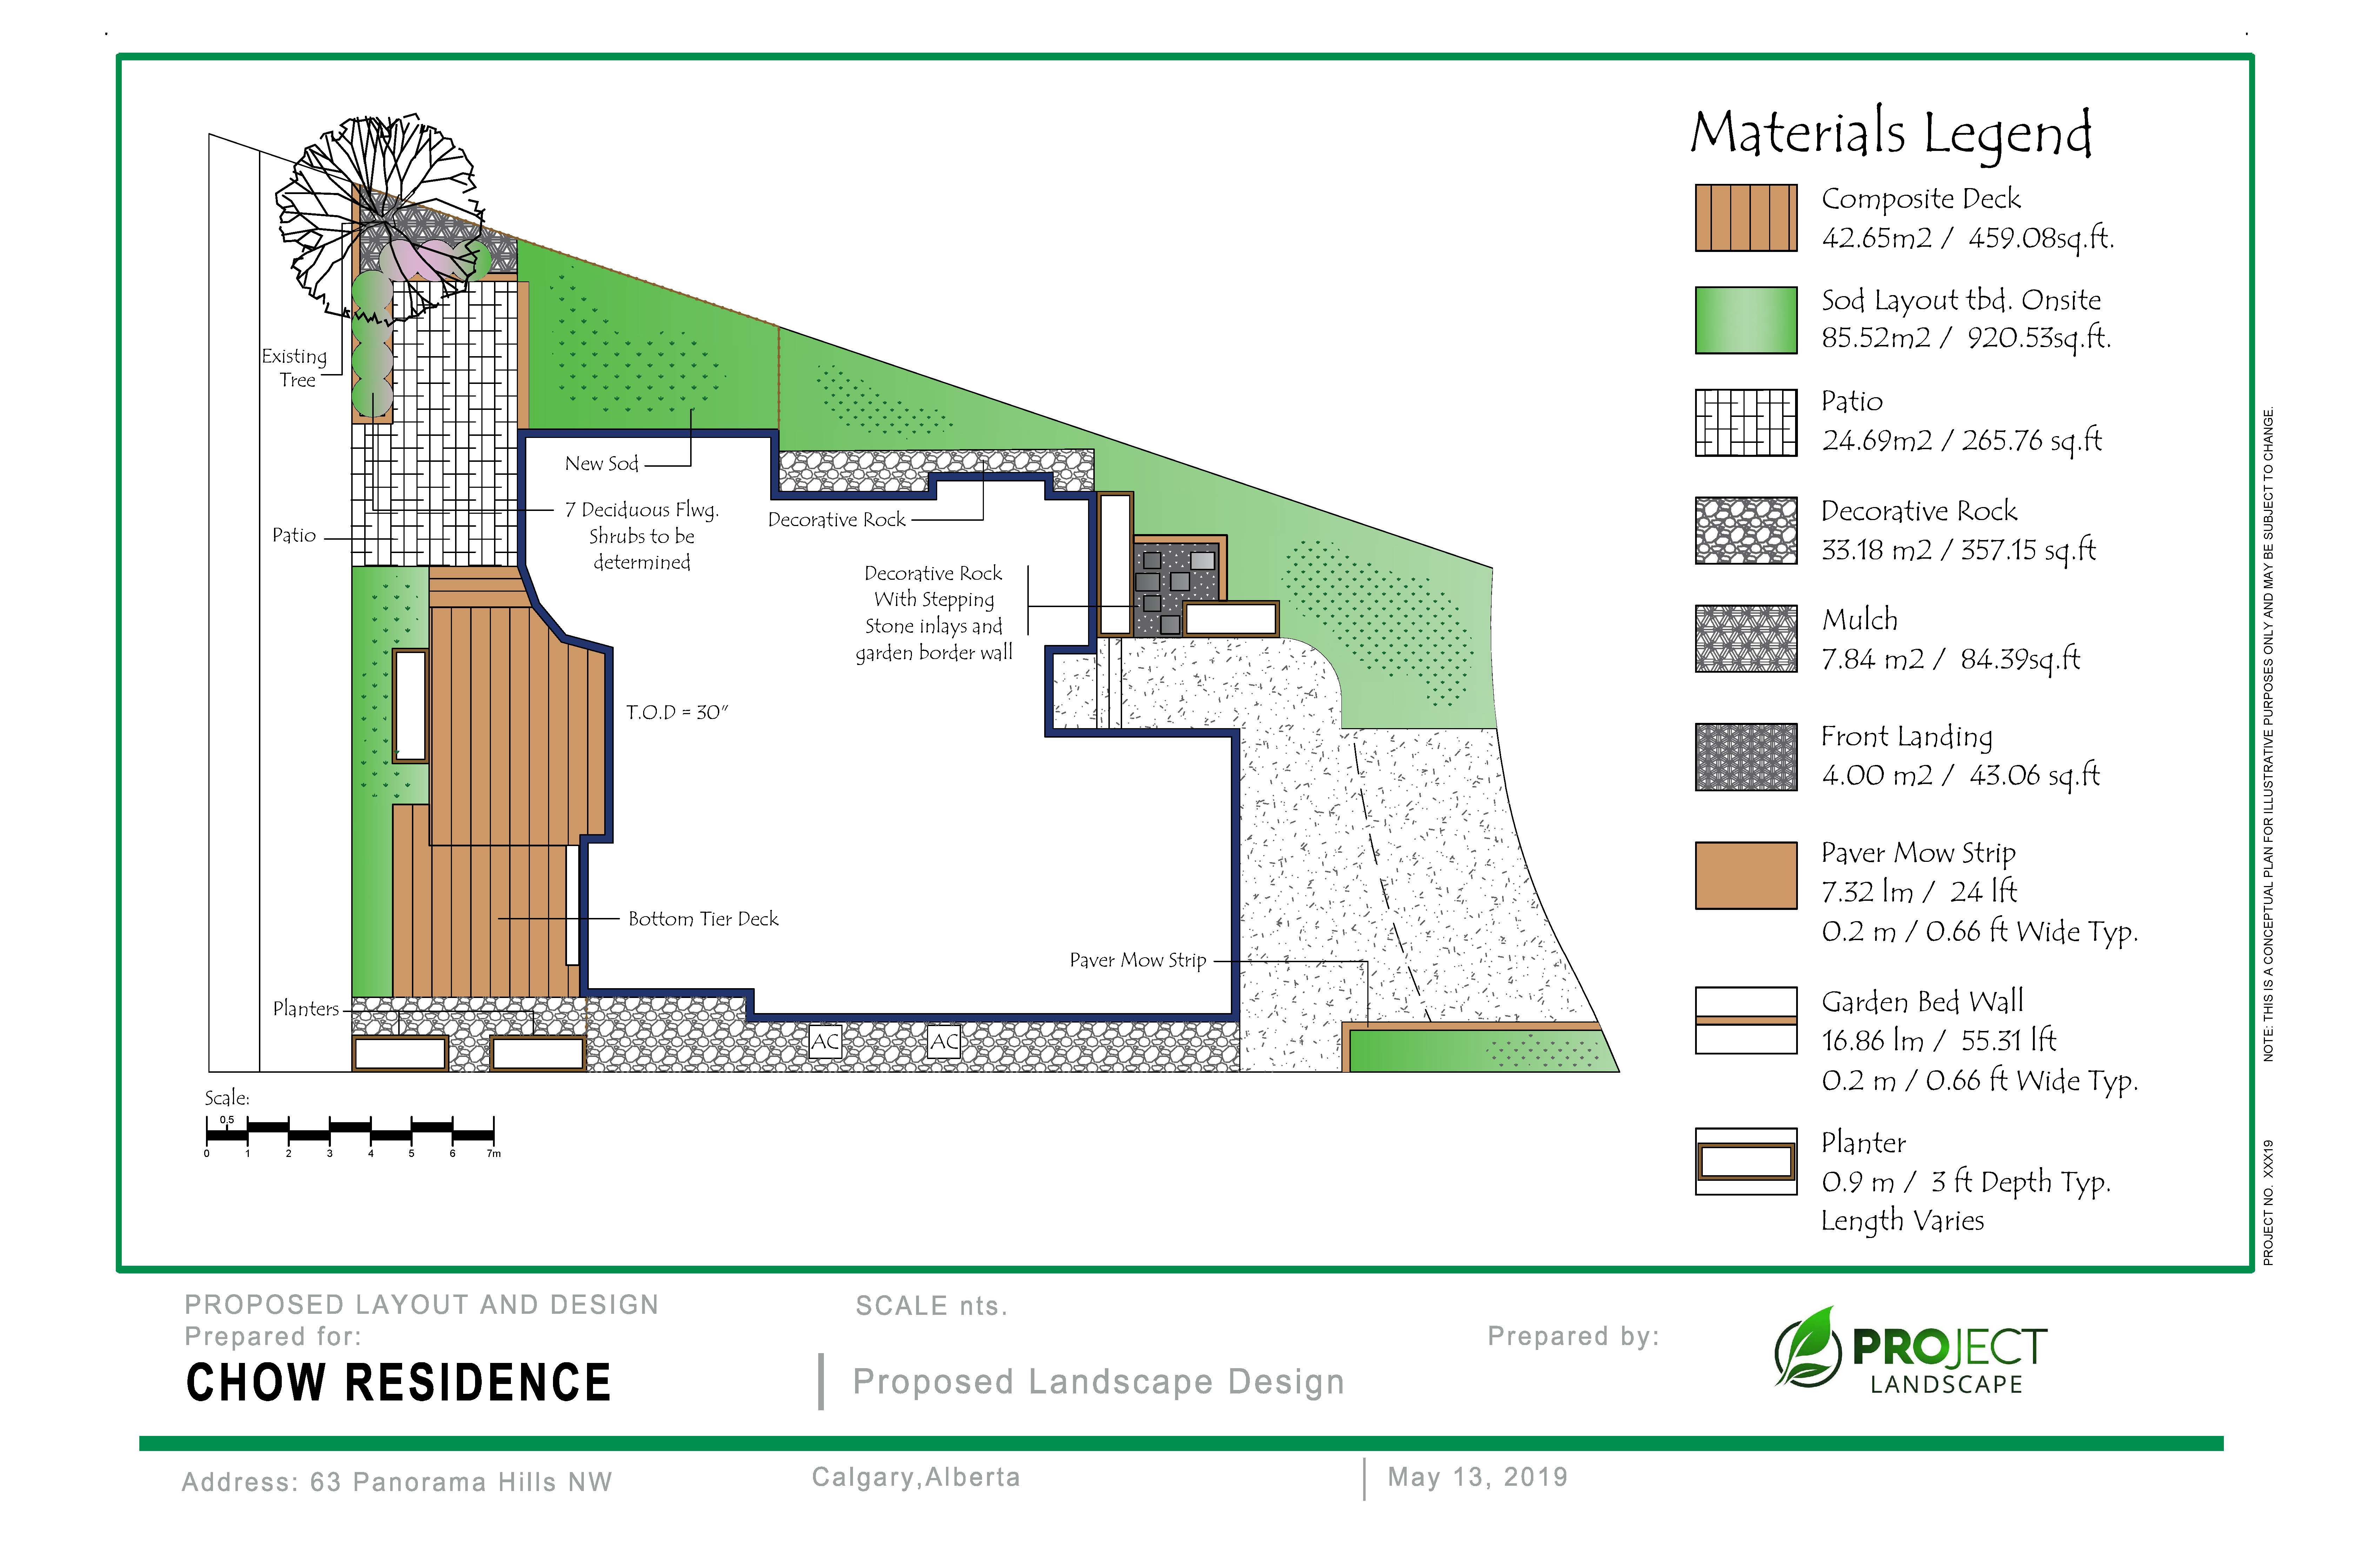
Task: Click '7.32 lm / 24 lft' text
Action: 1919,892
